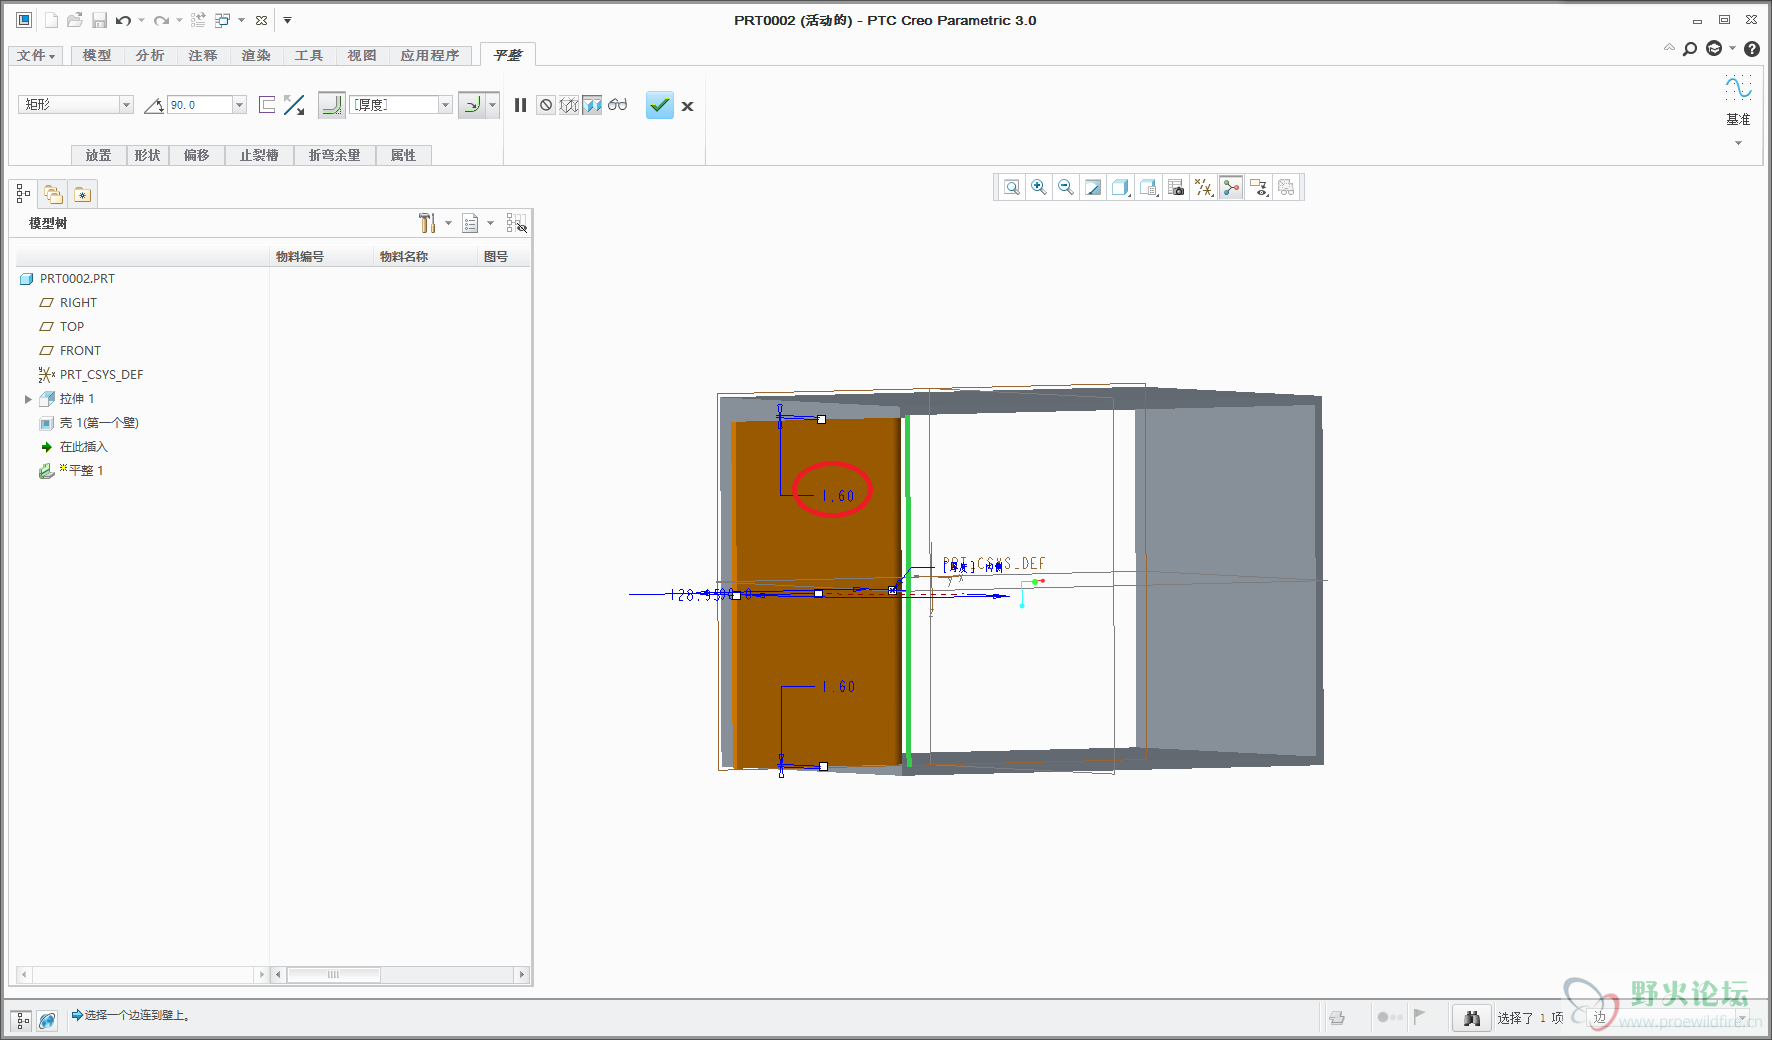Toggle the glasses feature preview mode
This screenshot has height=1040, width=1772.
(x=618, y=105)
